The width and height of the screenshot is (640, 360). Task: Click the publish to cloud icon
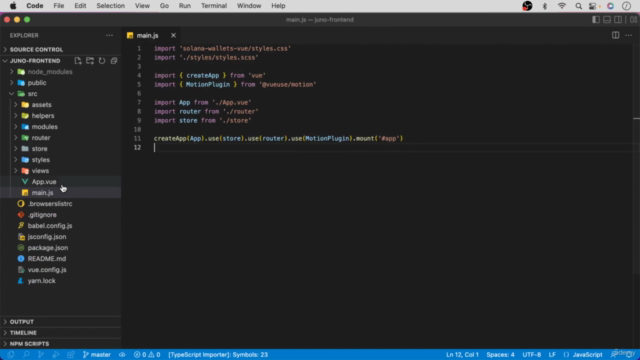point(122,355)
